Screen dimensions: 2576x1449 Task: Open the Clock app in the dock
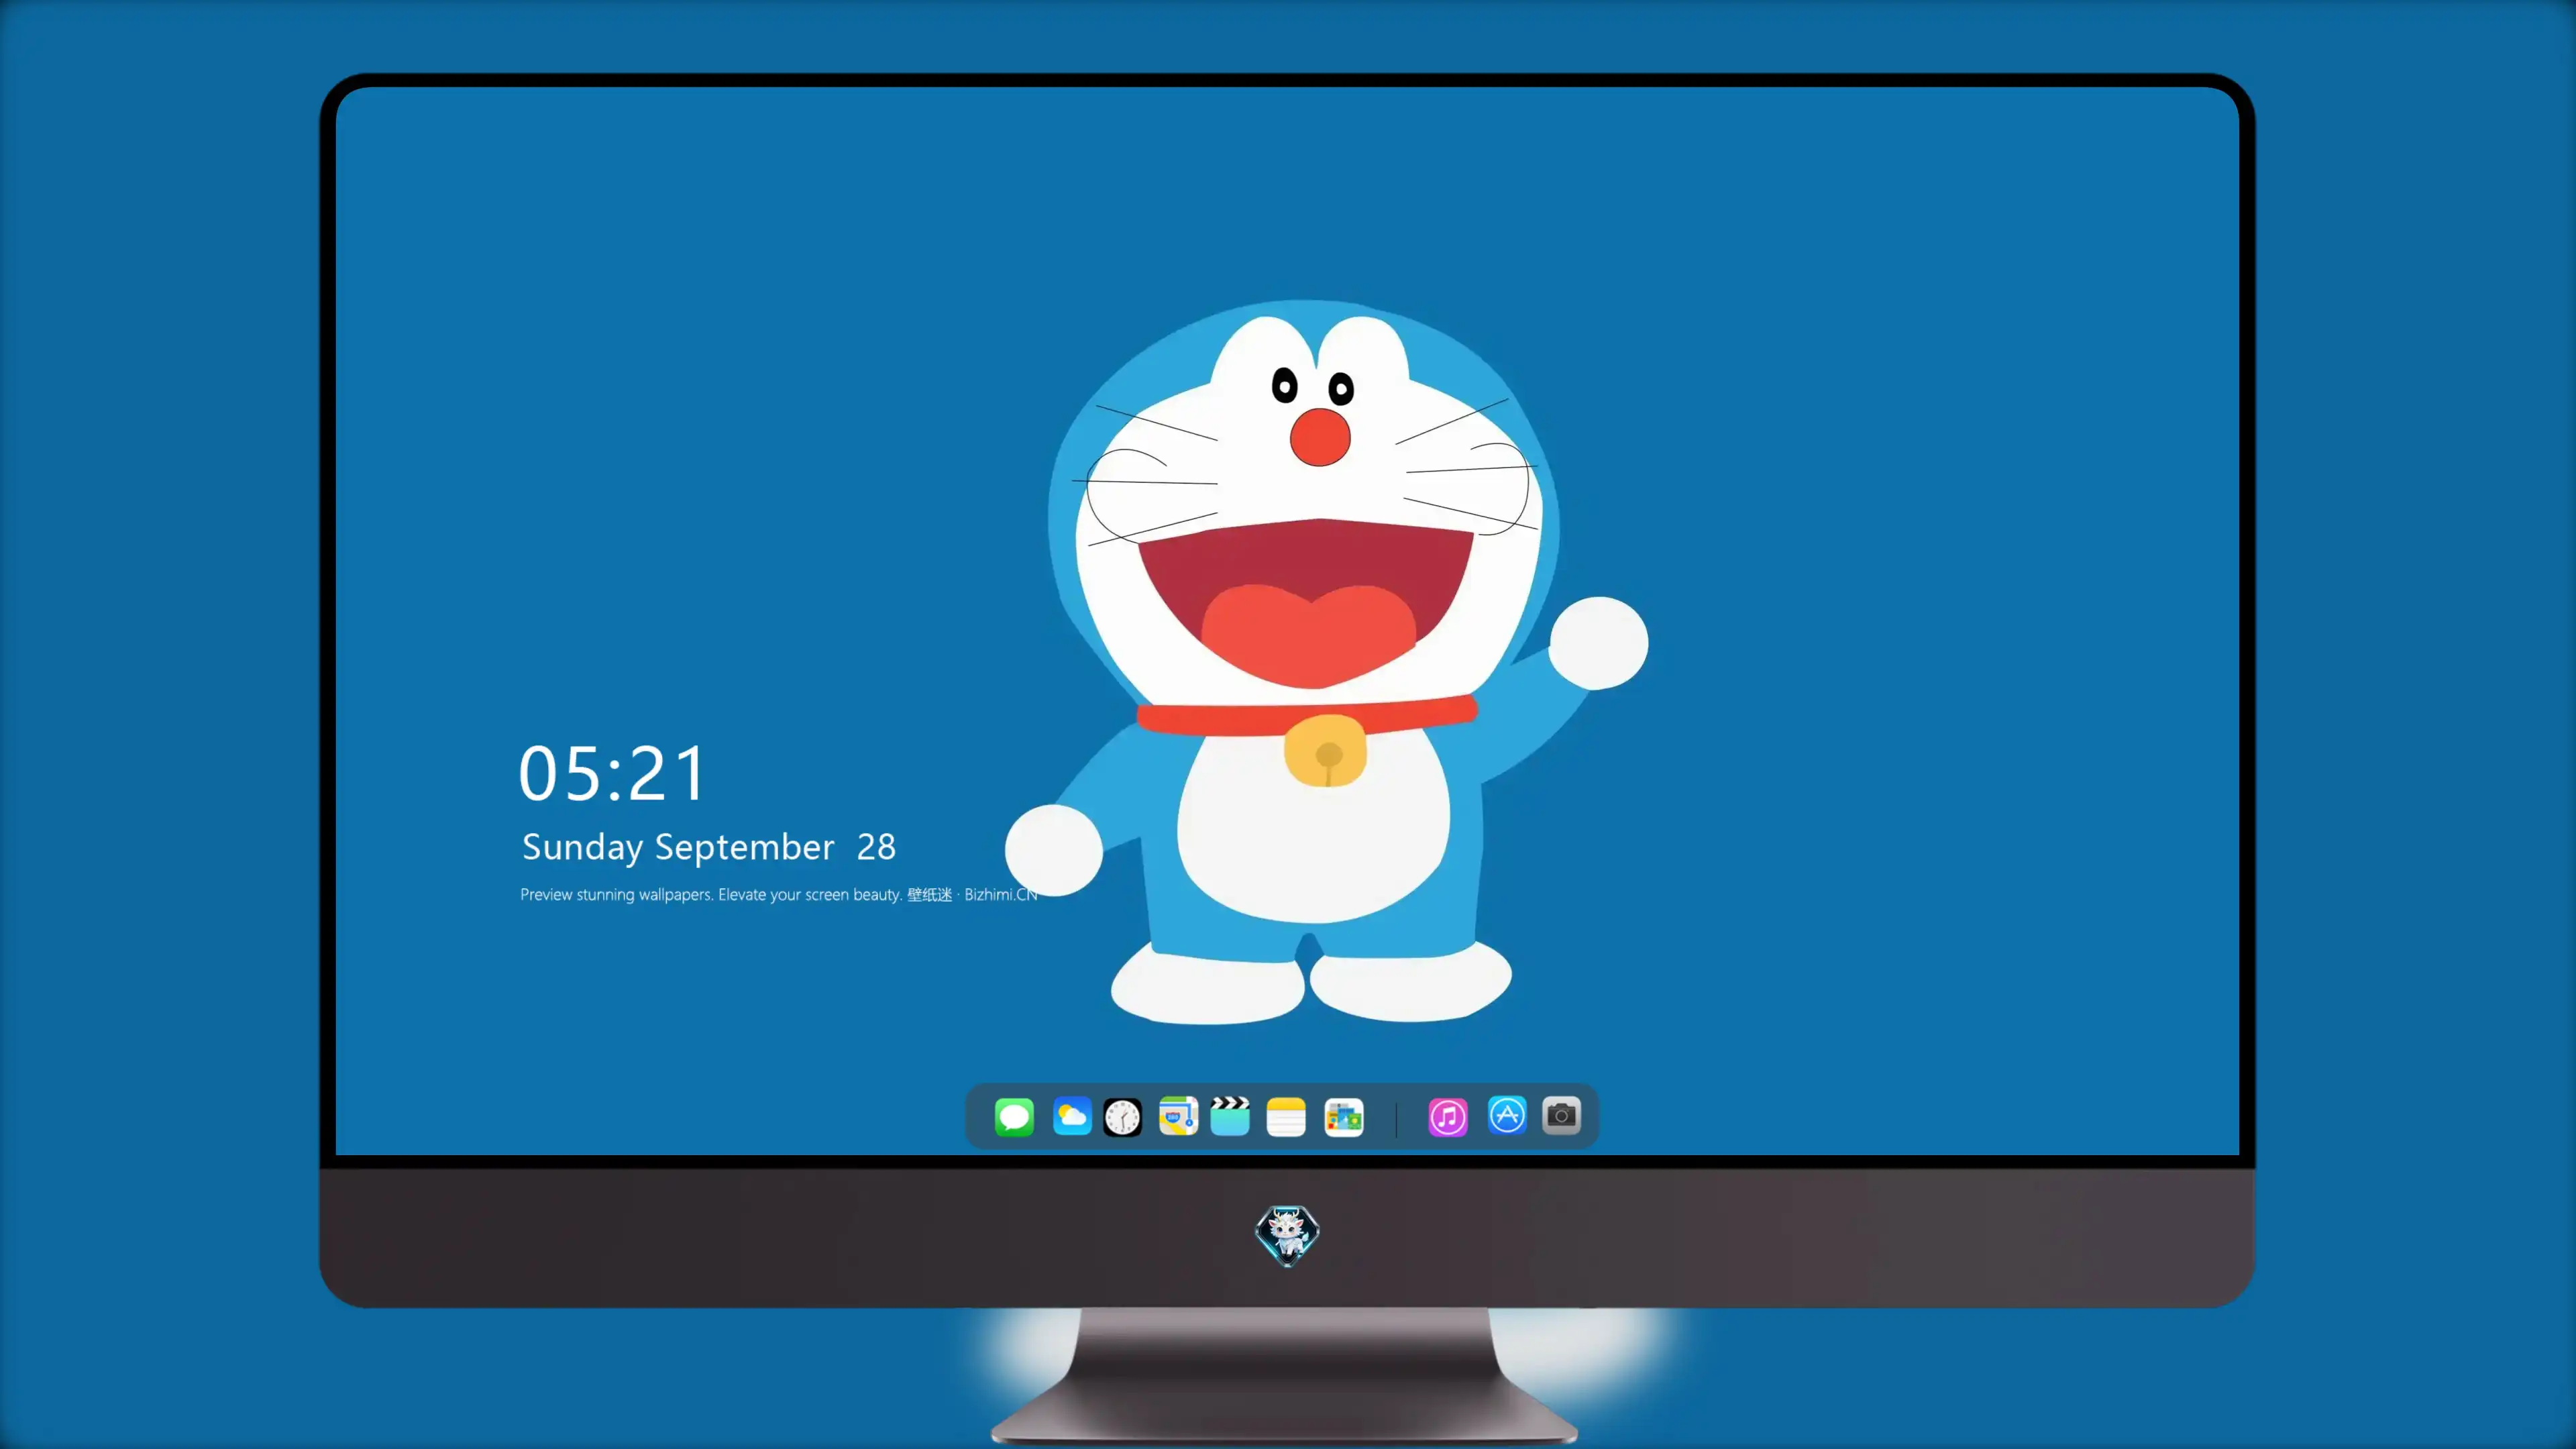coord(1122,1117)
